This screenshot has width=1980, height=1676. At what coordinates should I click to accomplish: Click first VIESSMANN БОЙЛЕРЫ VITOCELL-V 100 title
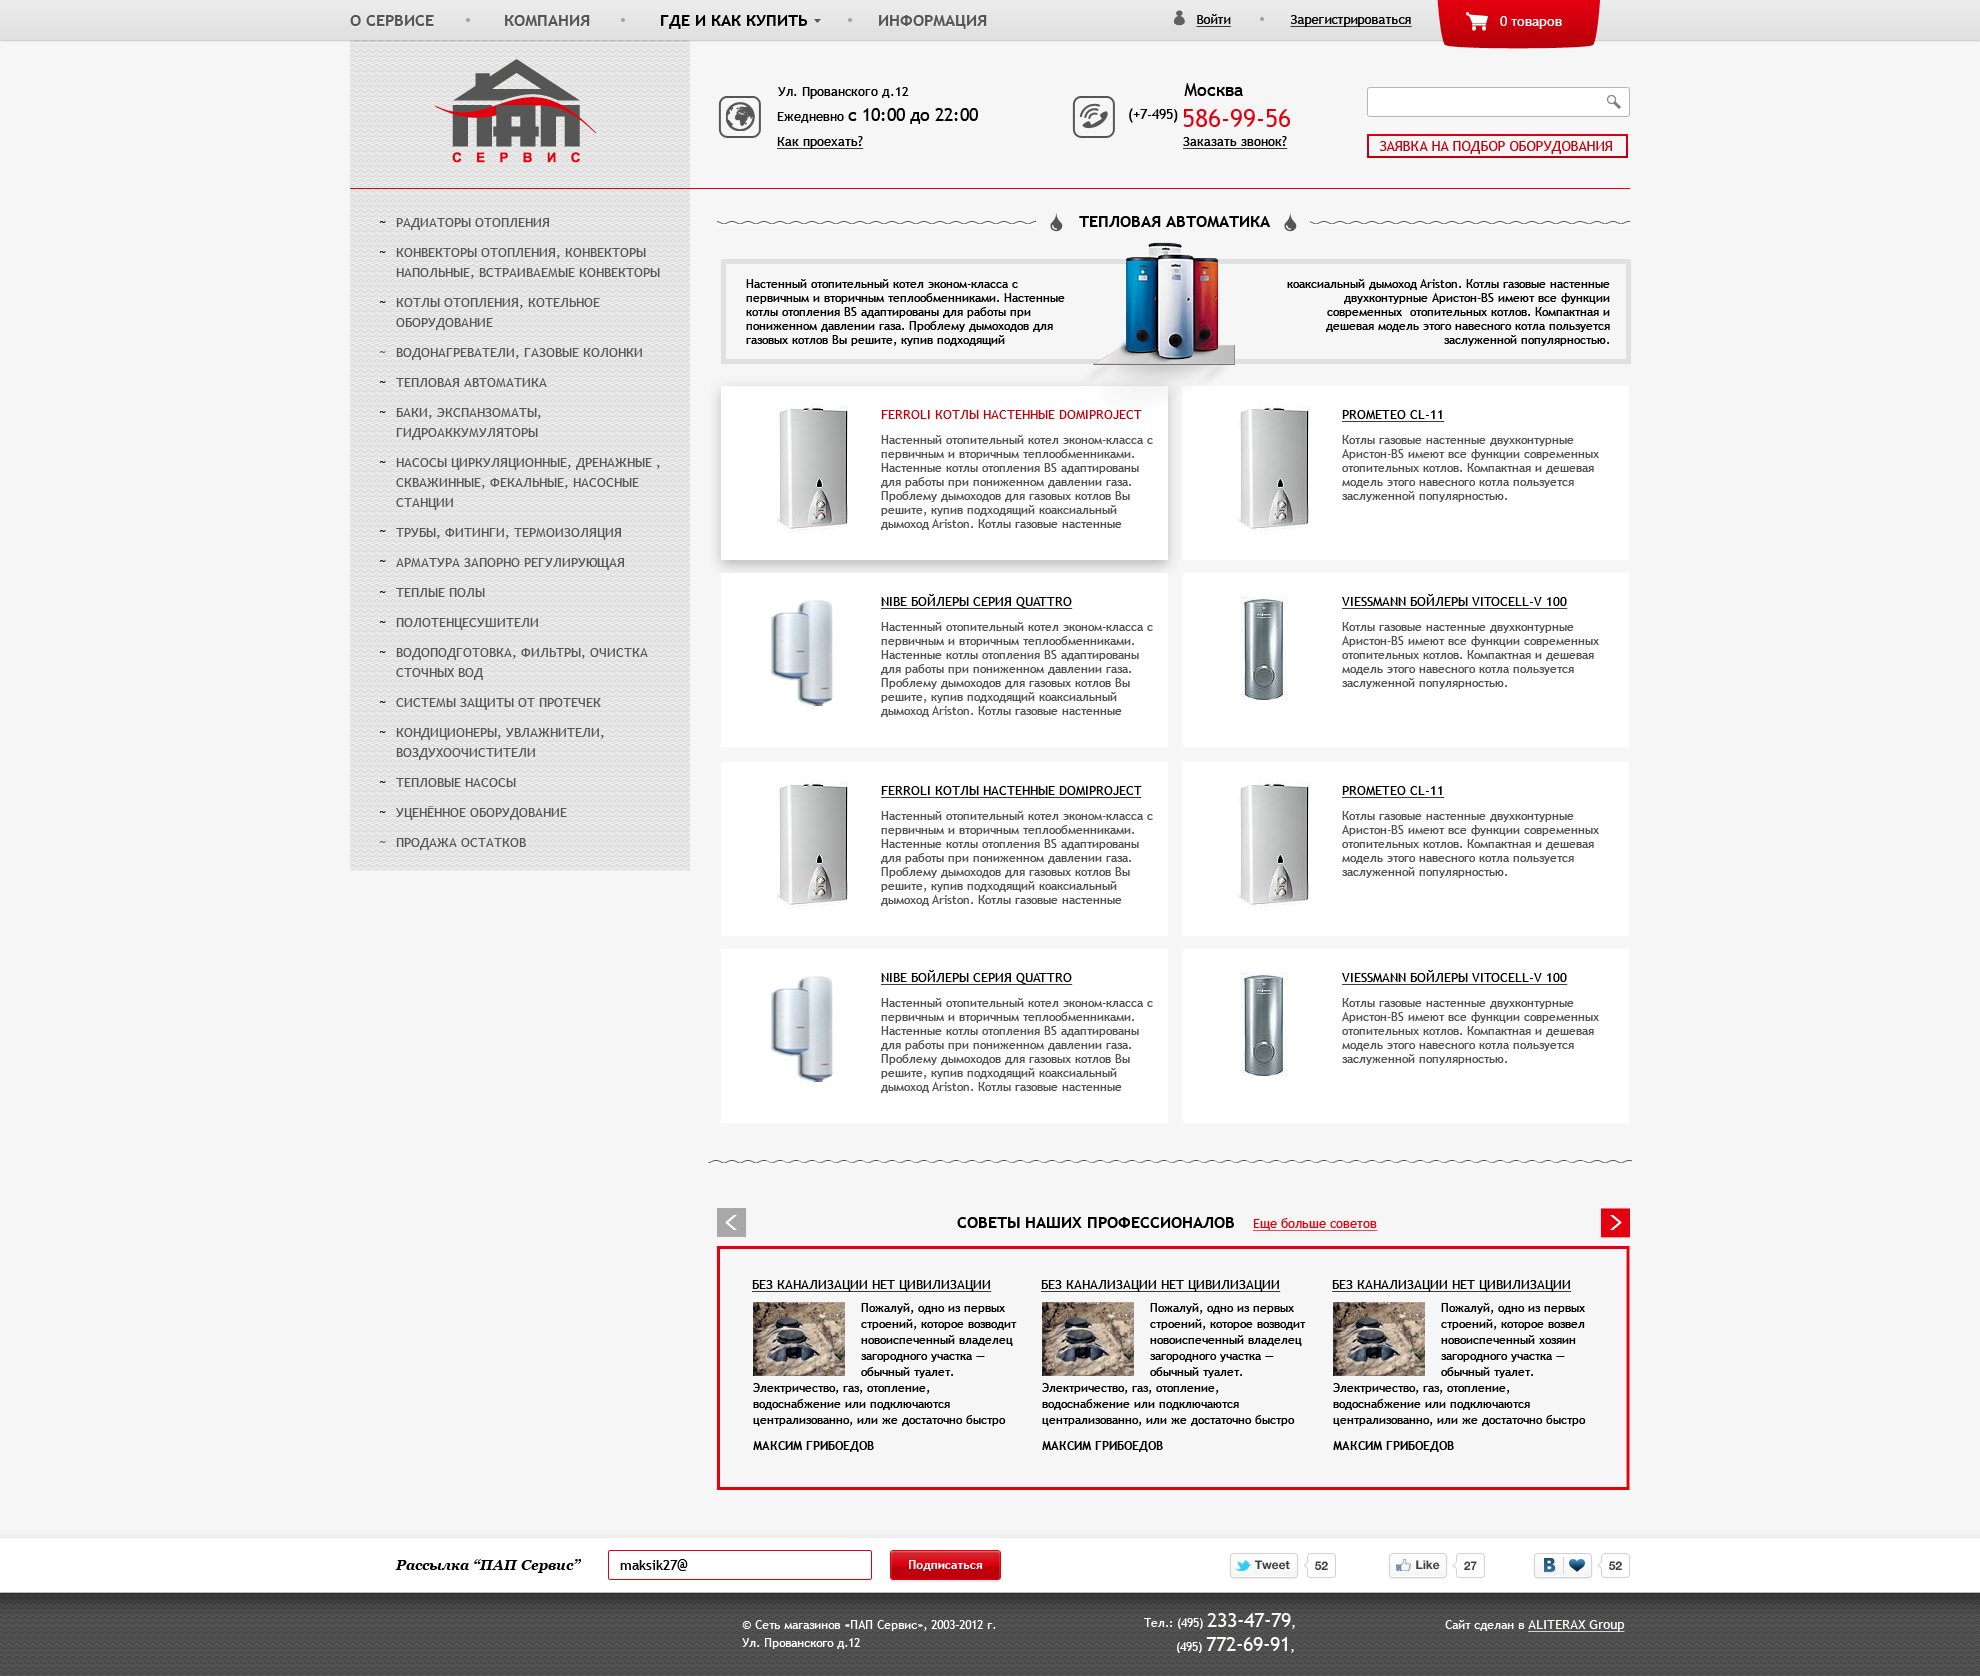pos(1454,601)
